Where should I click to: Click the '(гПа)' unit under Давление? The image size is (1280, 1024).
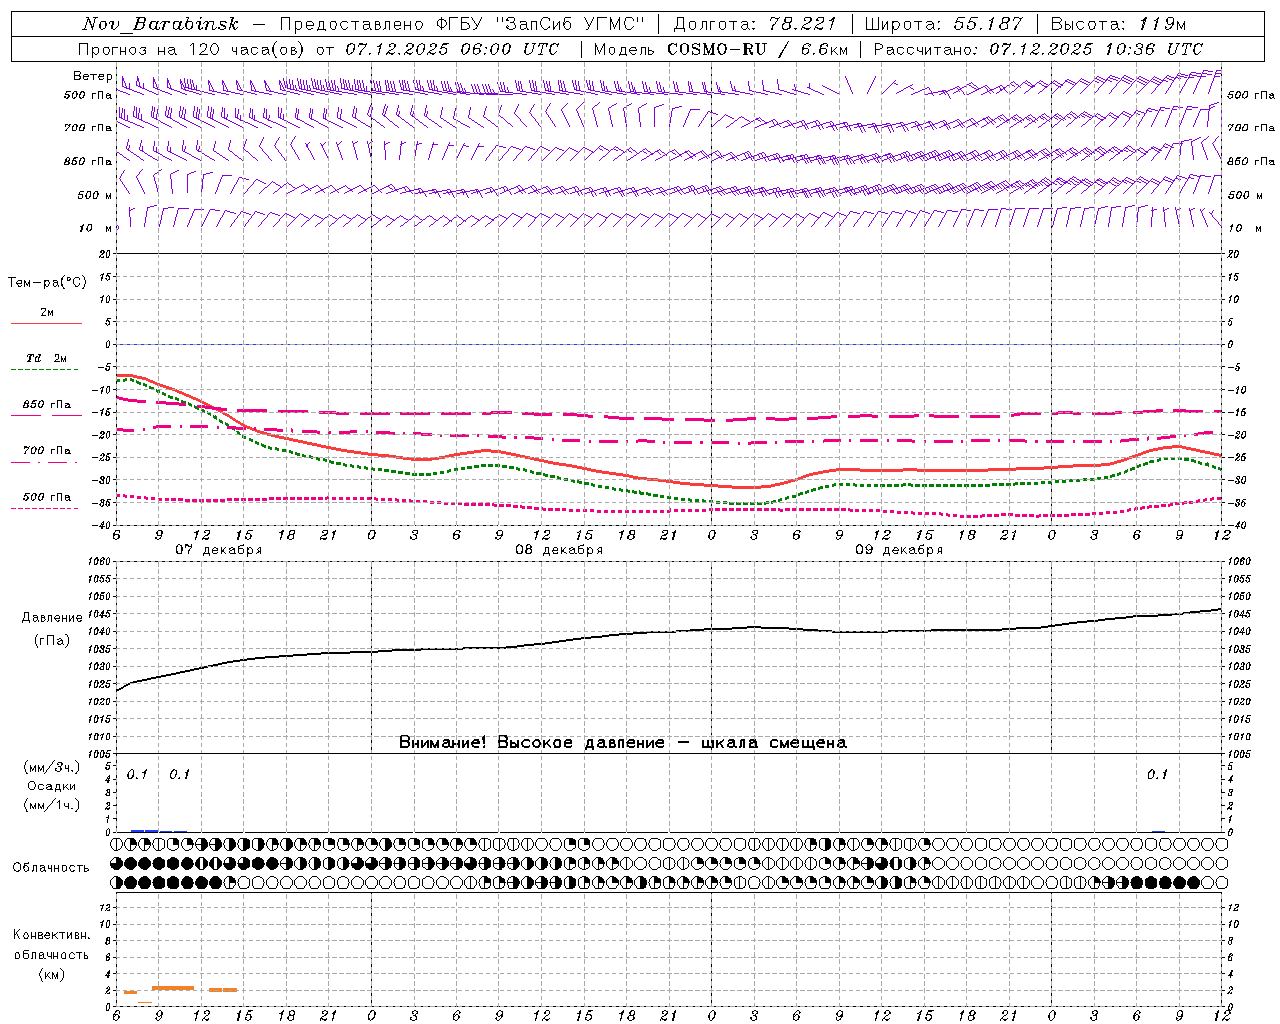pos(52,640)
